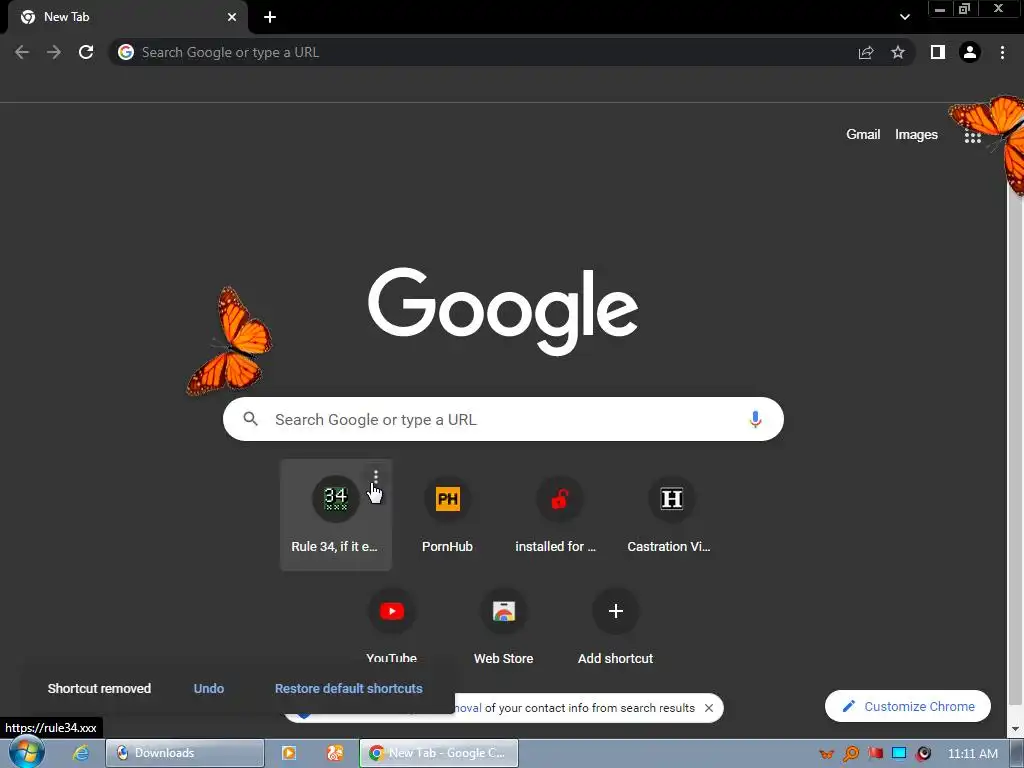
Task: Open Customize Chrome button
Action: pos(908,706)
